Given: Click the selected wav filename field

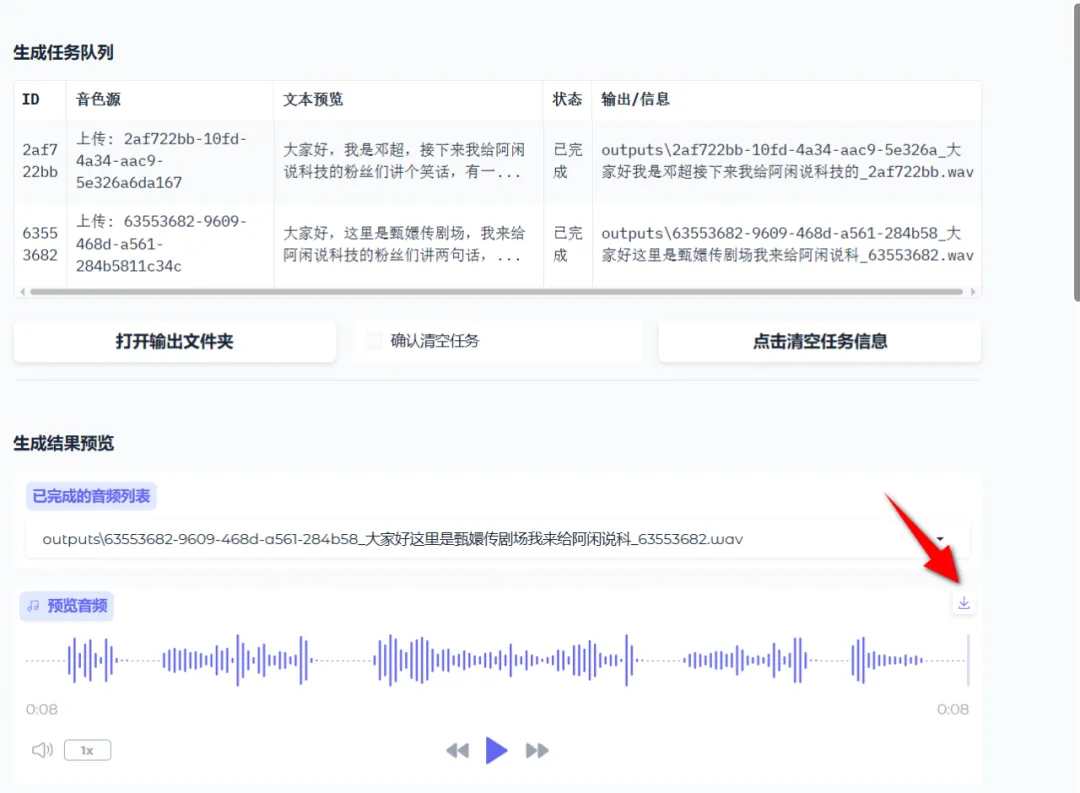Looking at the screenshot, I should tap(400, 538).
